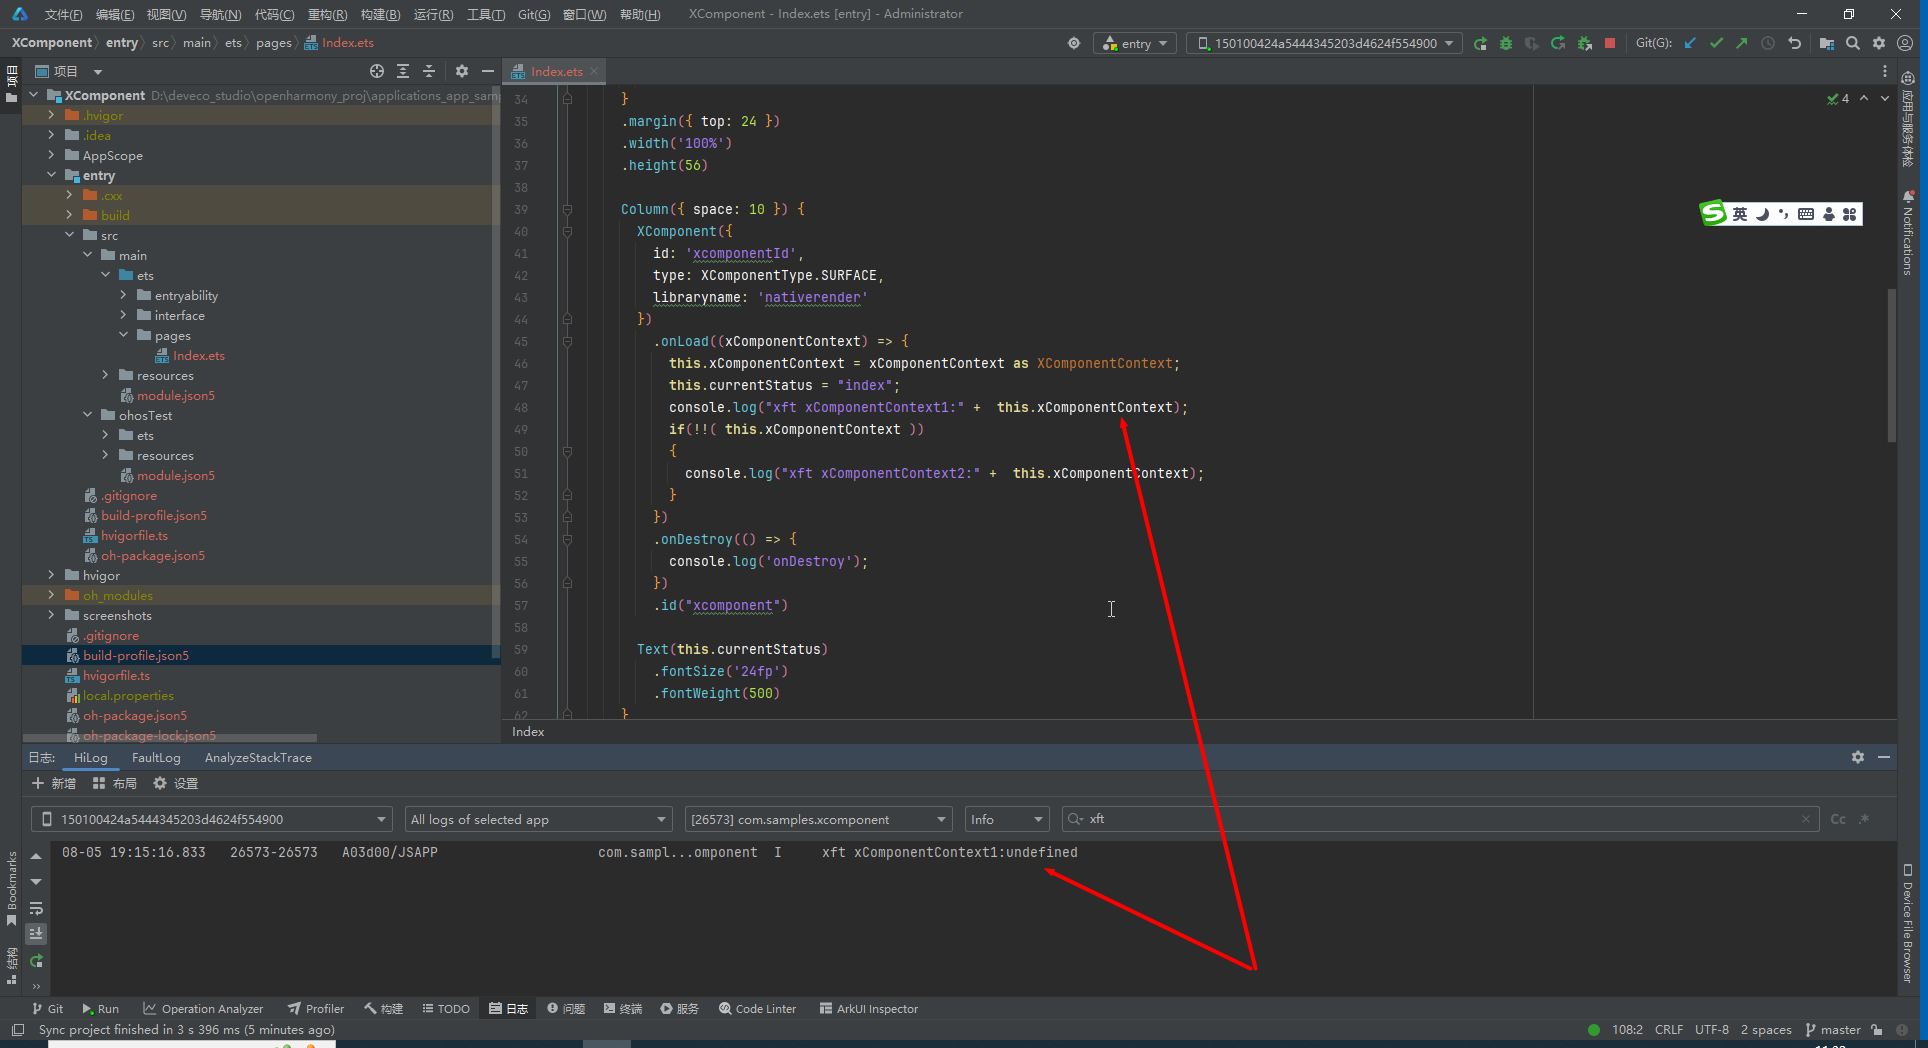Click the editor vertical scrollbar
This screenshot has width=1928, height=1048.
[x=1891, y=365]
